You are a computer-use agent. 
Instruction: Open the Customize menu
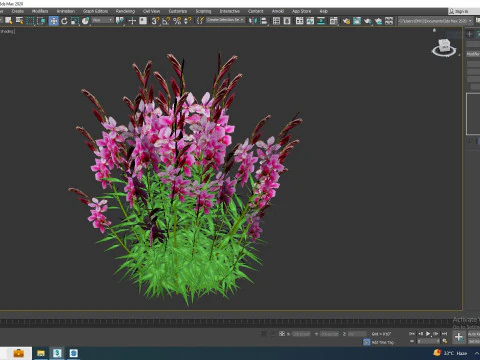(178, 11)
